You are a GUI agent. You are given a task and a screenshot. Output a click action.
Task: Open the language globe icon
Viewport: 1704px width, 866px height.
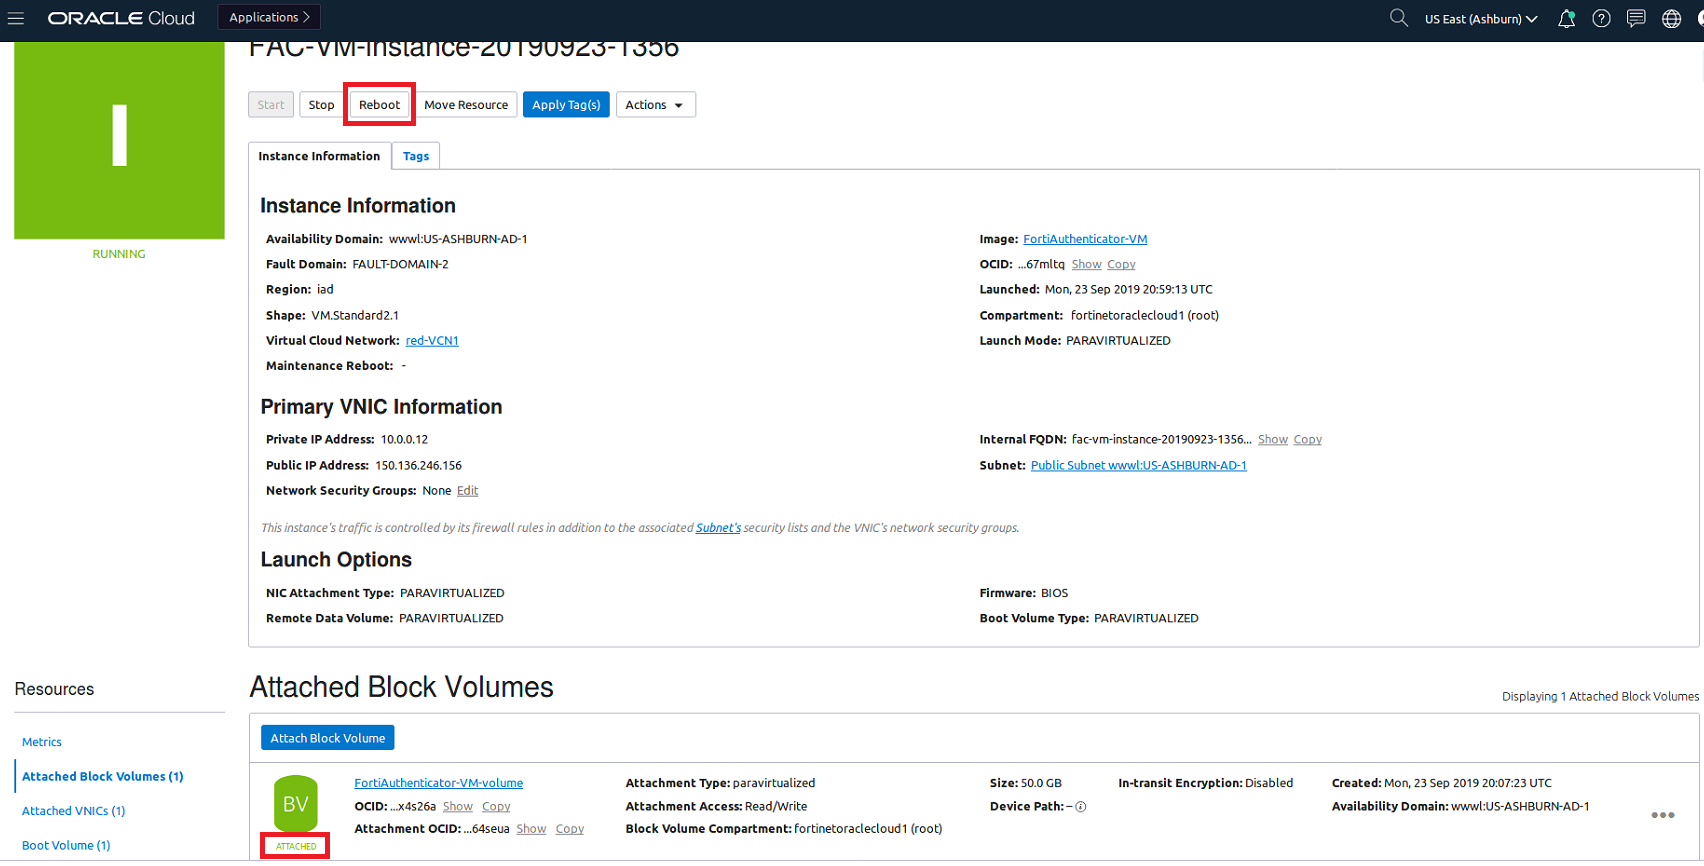click(1671, 18)
